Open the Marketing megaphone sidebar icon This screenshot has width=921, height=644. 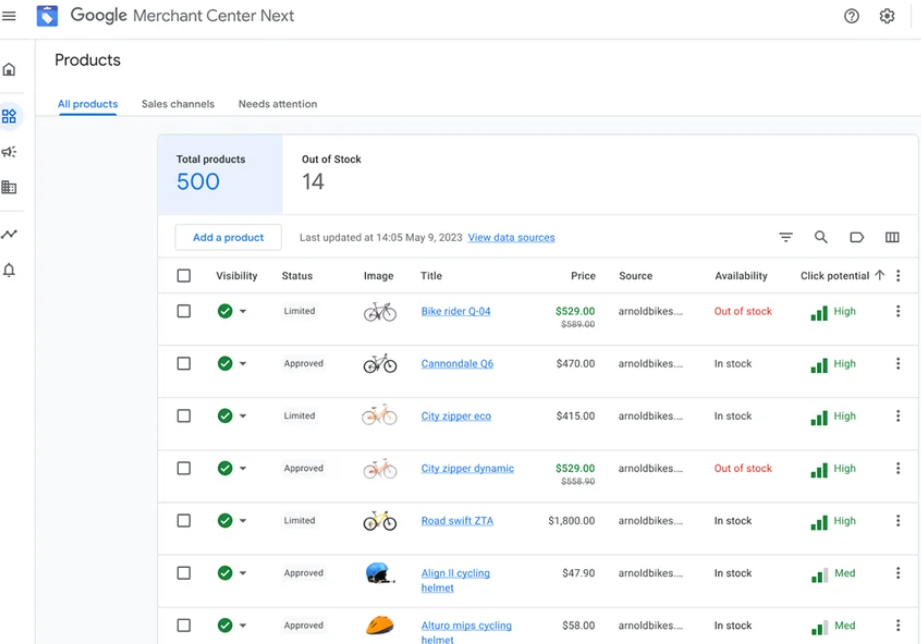coord(9,152)
